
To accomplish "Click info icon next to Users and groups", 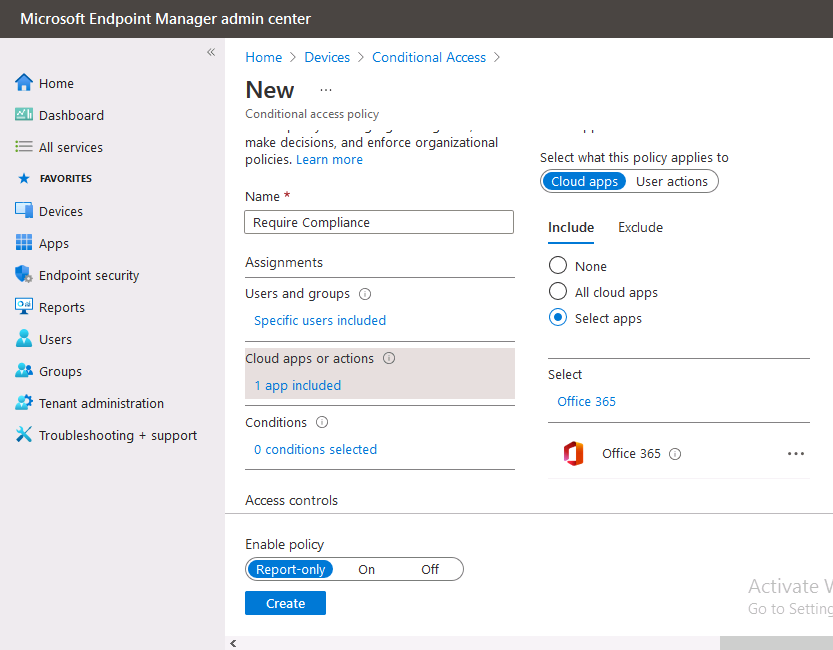I will (x=365, y=294).
